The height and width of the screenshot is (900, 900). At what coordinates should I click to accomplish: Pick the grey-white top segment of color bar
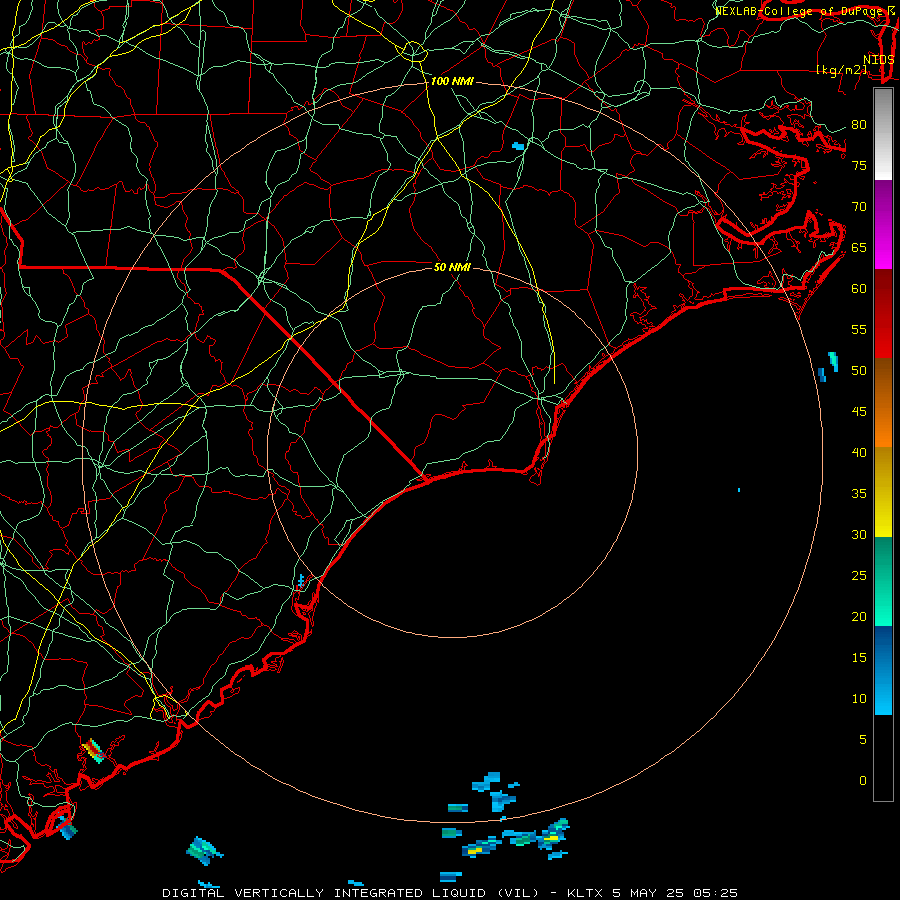pos(883,134)
